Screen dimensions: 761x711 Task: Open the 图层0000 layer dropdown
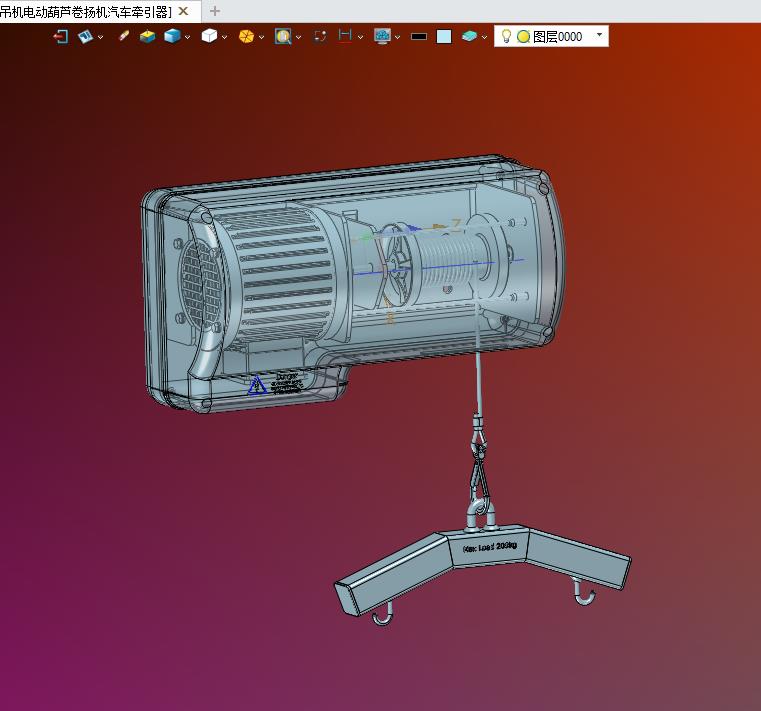coord(599,36)
